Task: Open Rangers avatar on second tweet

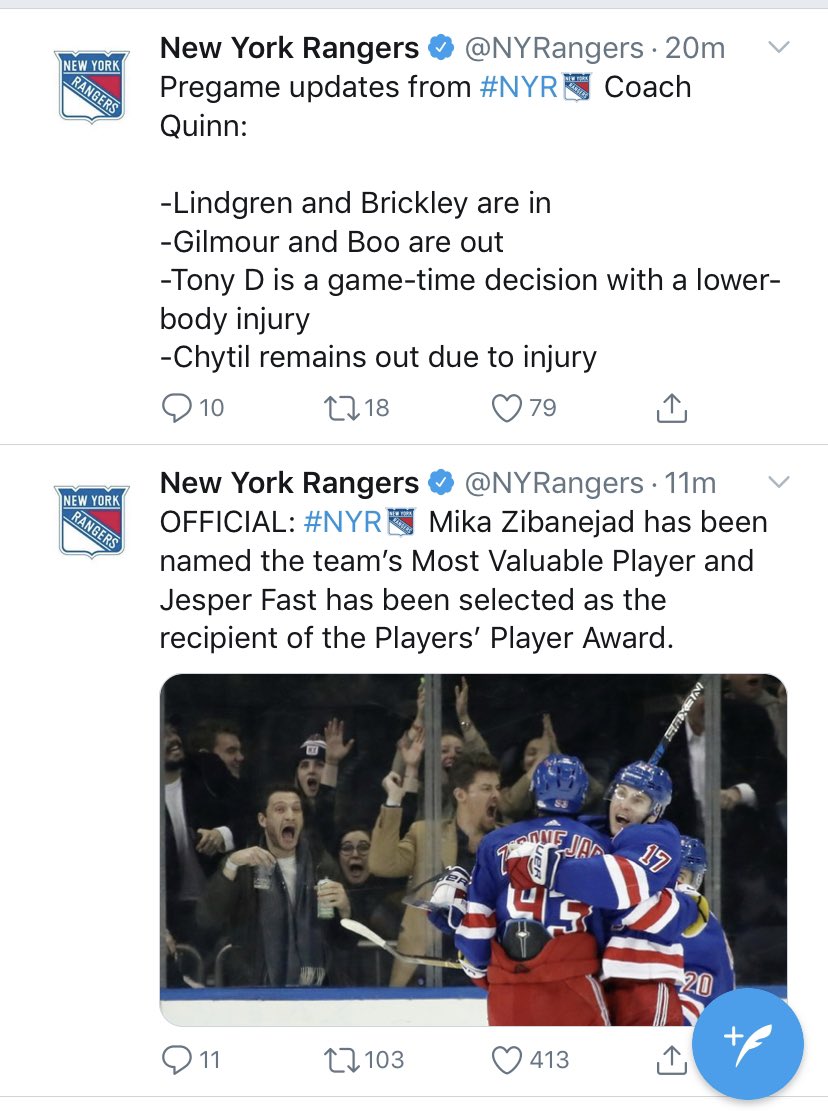Action: pos(91,521)
